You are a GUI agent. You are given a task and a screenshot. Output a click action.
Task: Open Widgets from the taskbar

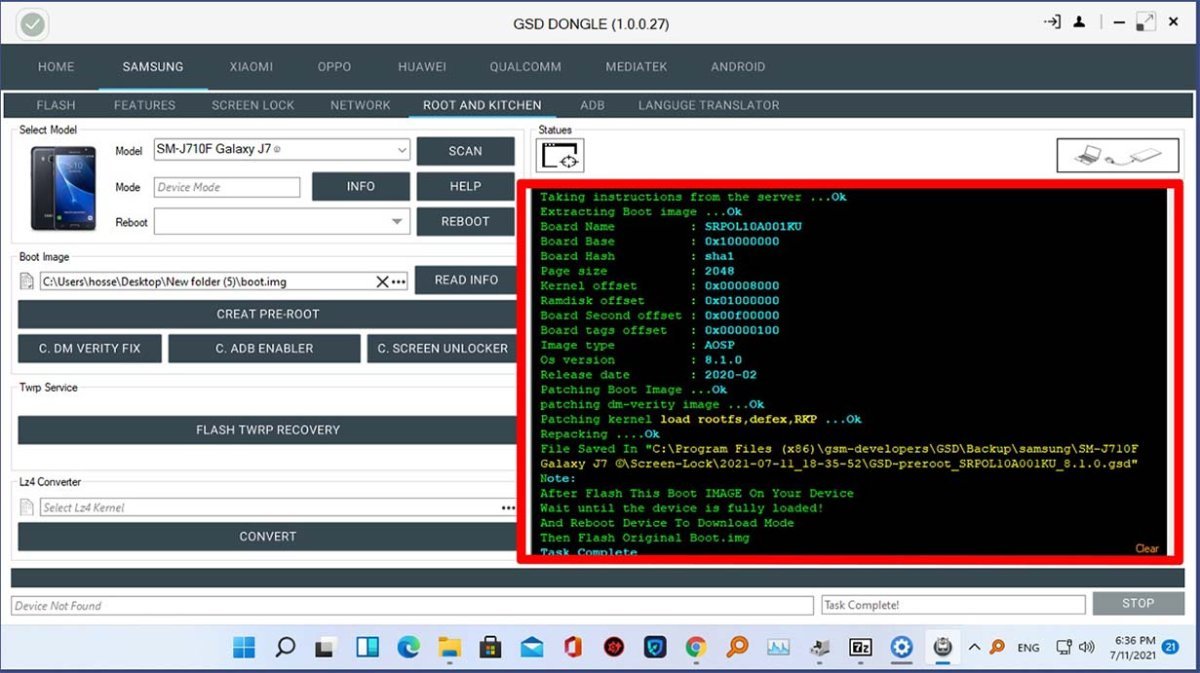[367, 647]
